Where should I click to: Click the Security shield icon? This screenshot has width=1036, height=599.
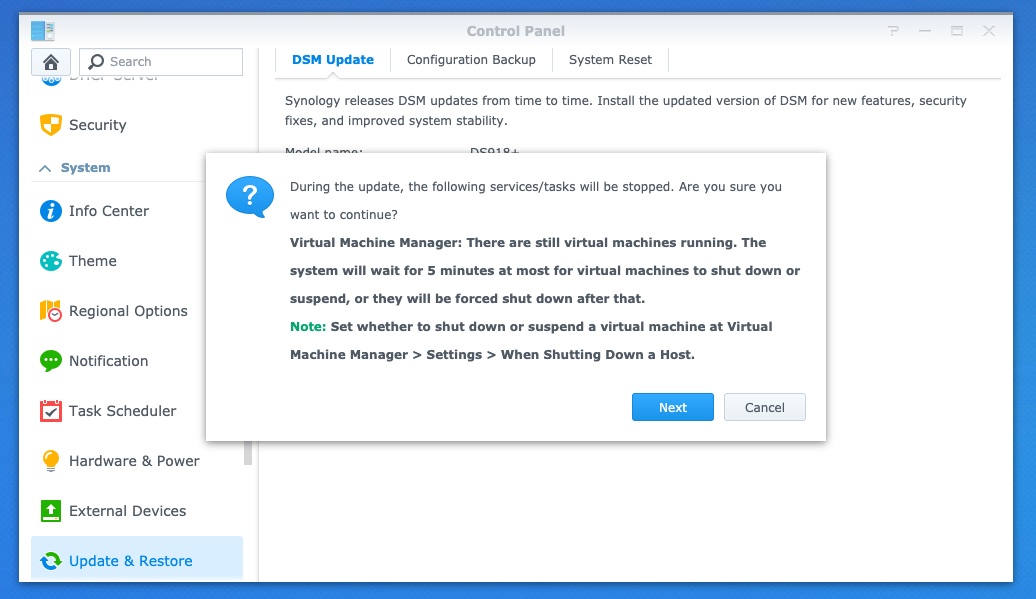(51, 125)
